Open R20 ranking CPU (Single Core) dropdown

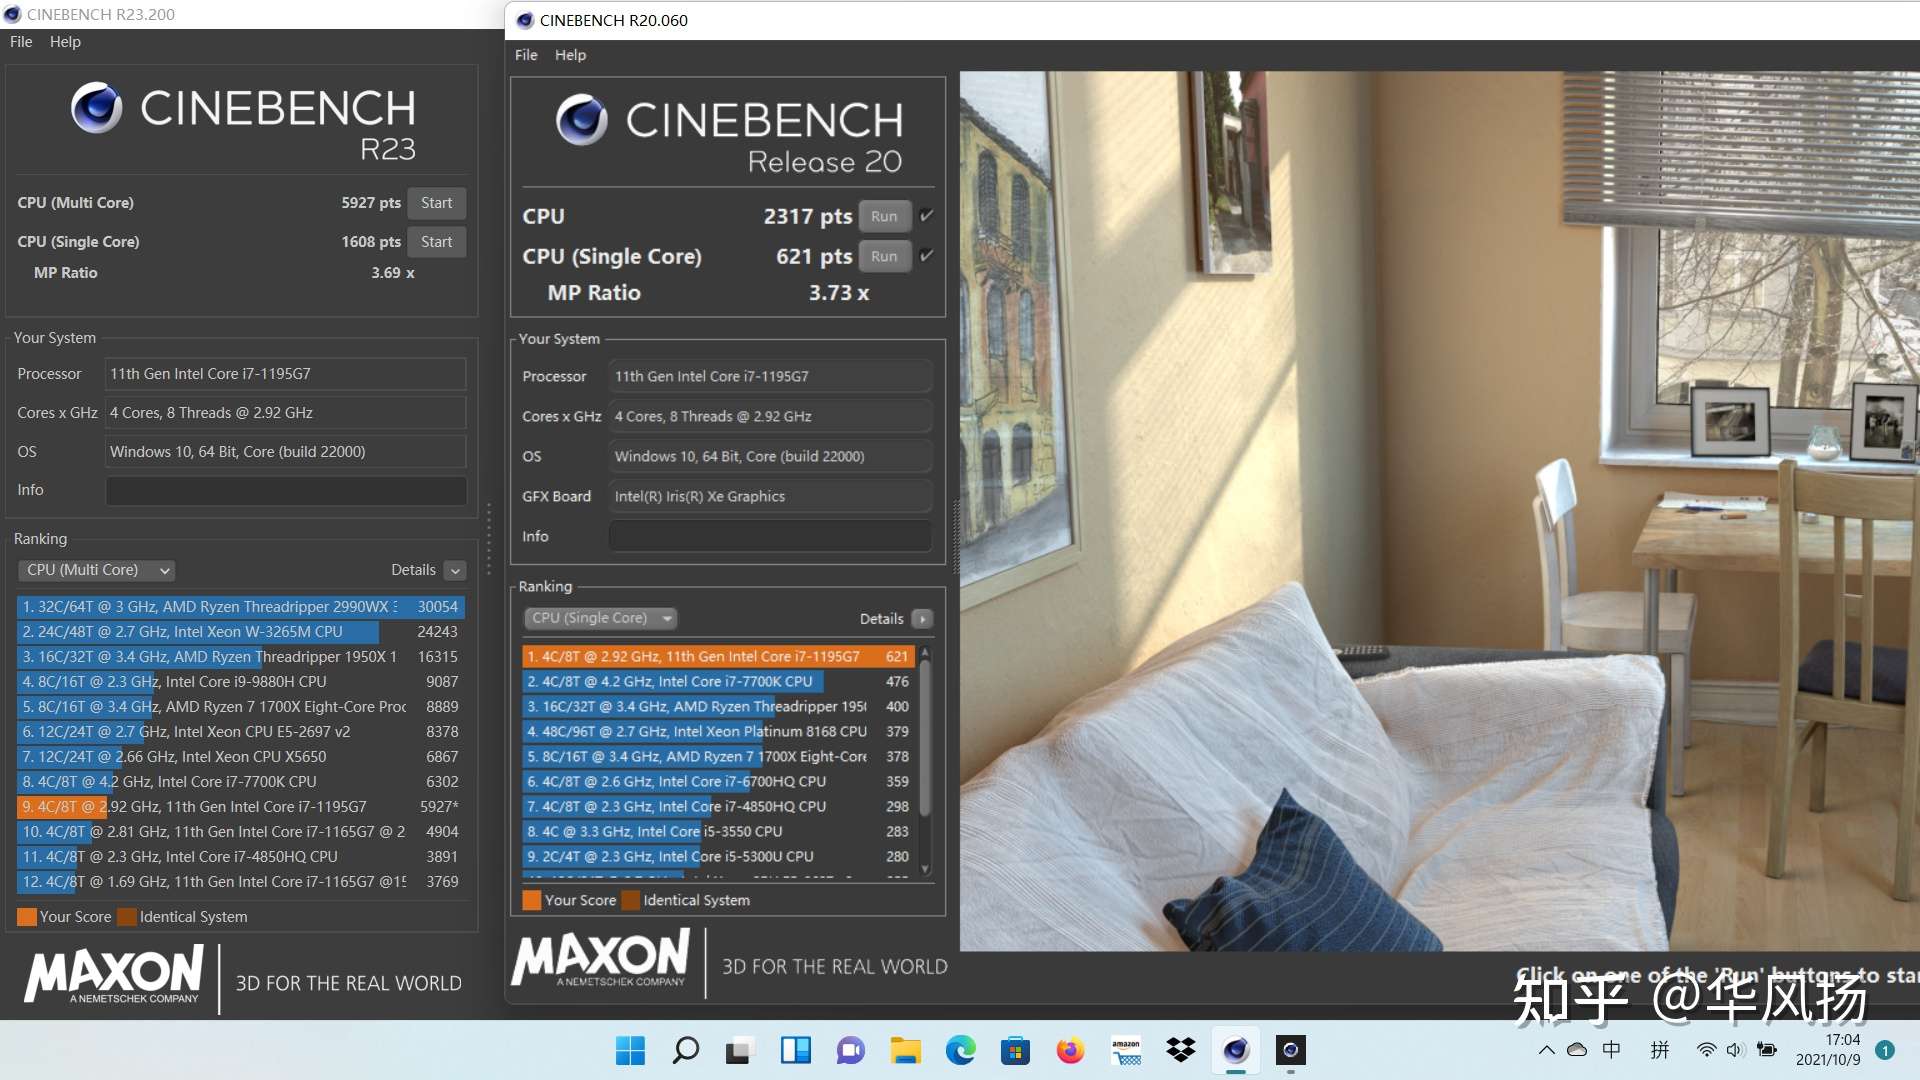click(601, 618)
